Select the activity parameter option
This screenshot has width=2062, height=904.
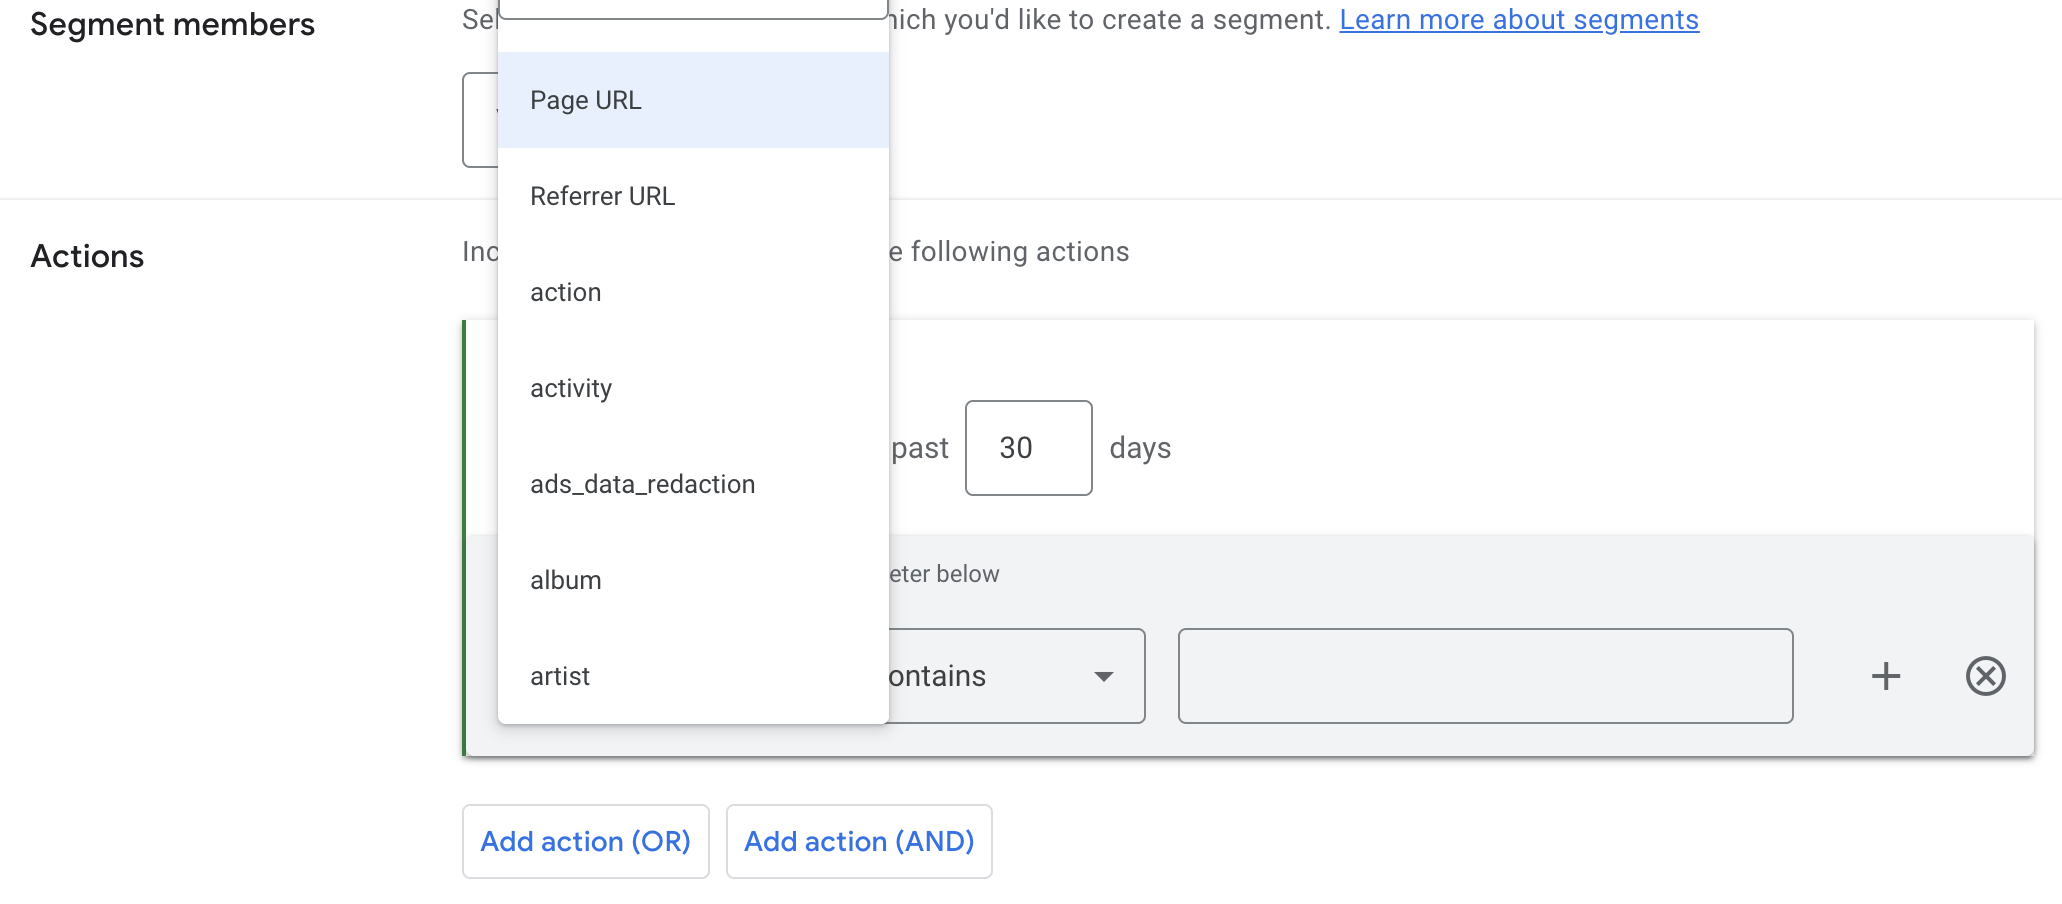pos(693,388)
